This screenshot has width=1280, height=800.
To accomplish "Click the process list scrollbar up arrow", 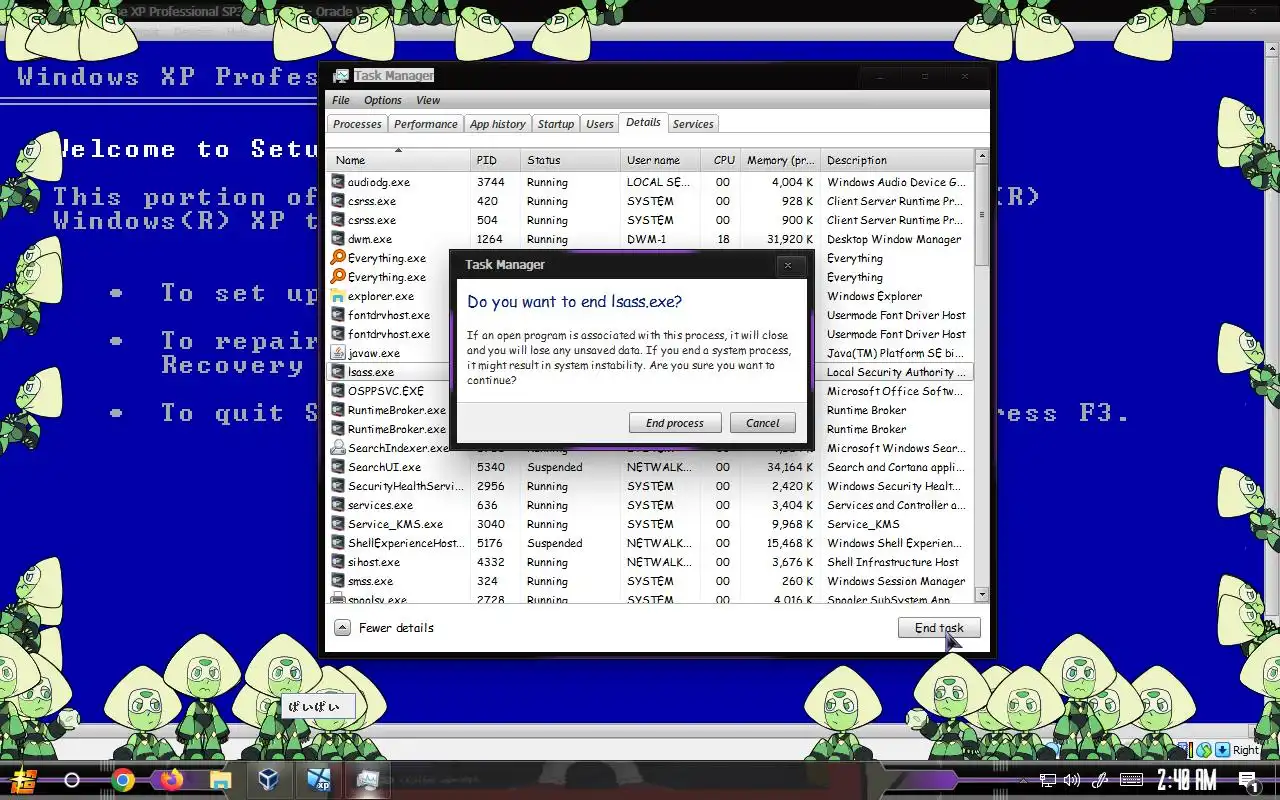I will click(x=981, y=157).
